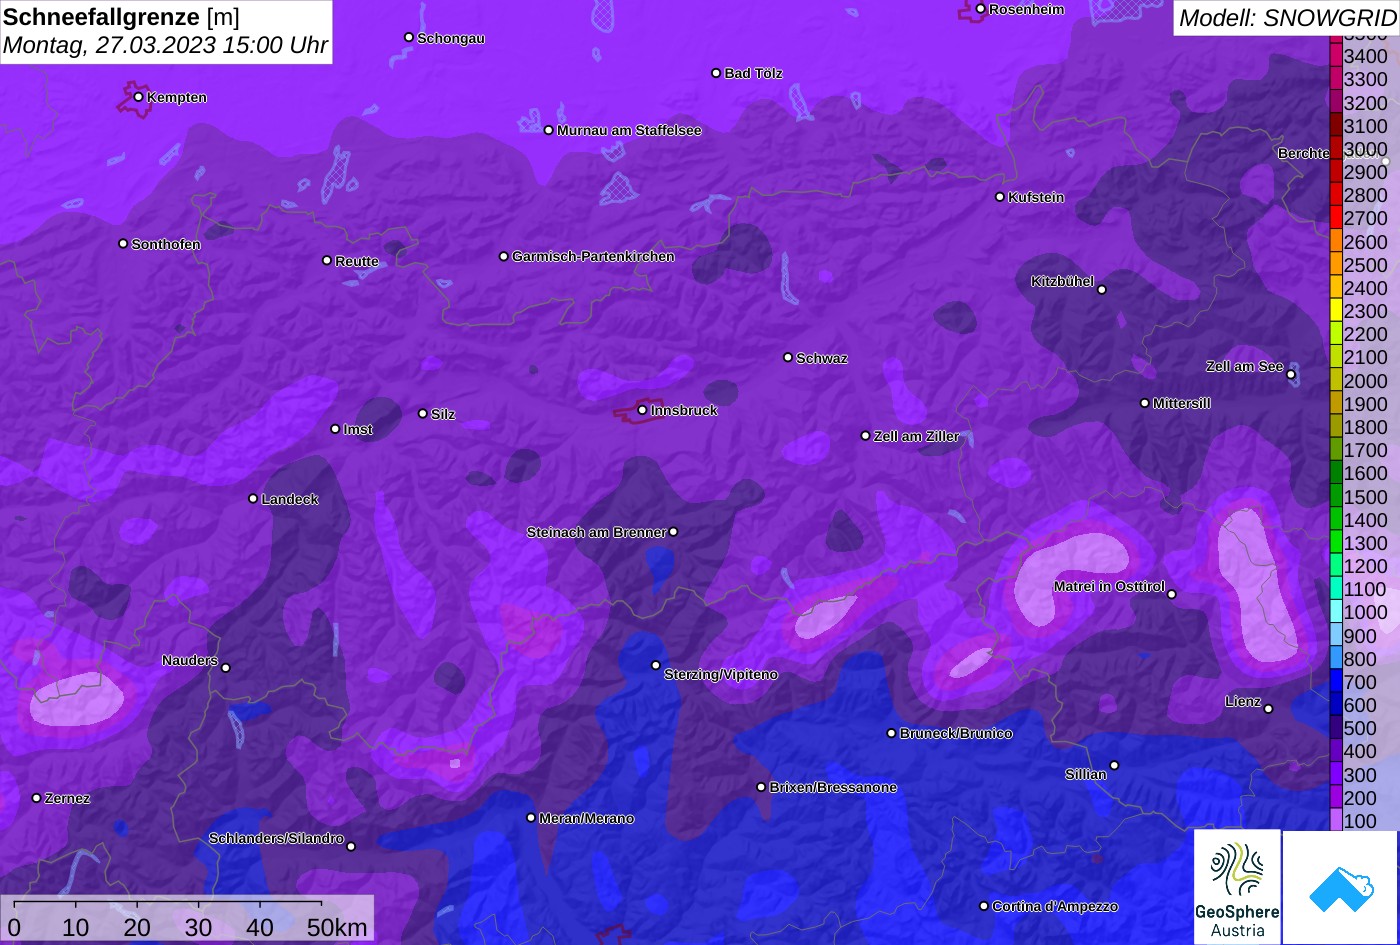Click the blue cloud arrow logo
The width and height of the screenshot is (1400, 945).
[x=1341, y=888]
